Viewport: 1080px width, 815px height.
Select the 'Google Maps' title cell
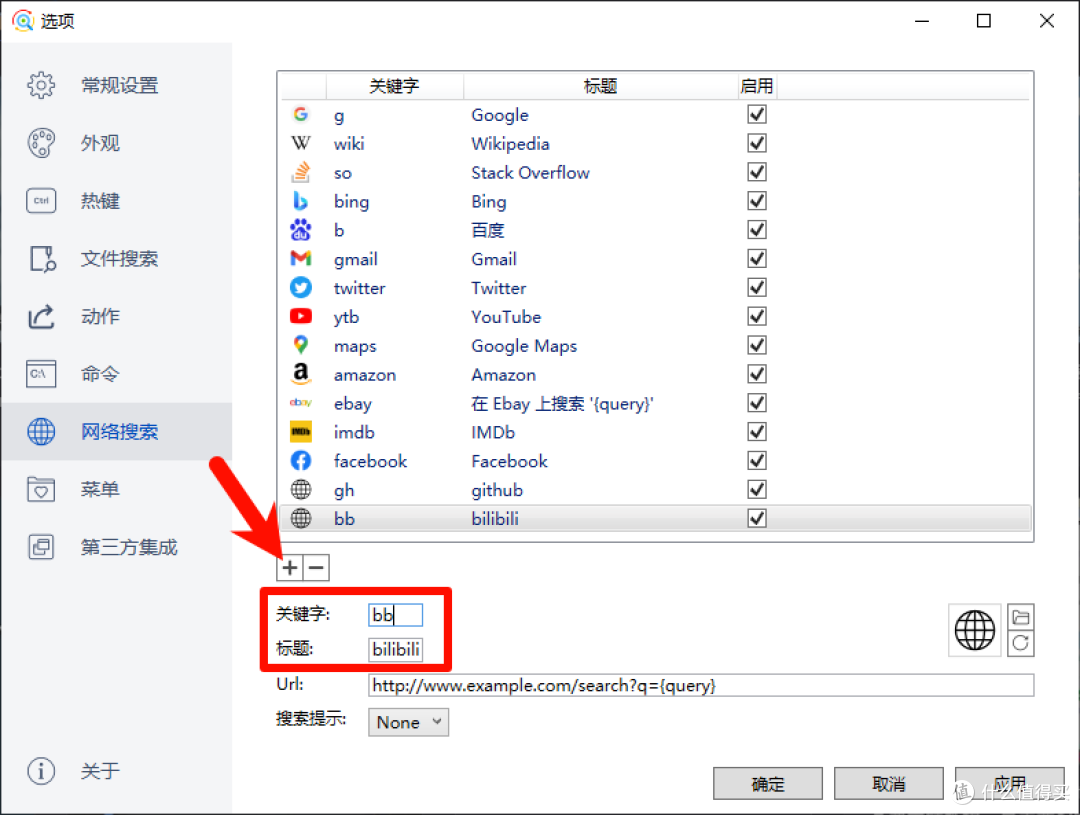click(524, 346)
